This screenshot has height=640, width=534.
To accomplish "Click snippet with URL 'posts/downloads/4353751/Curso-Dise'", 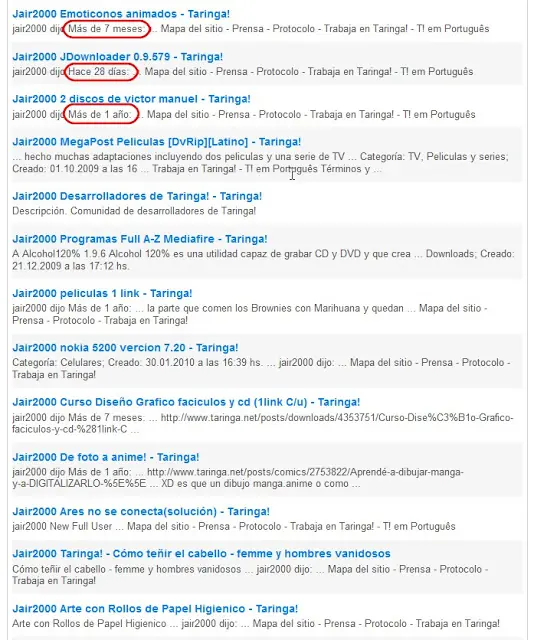I will tap(263, 424).
